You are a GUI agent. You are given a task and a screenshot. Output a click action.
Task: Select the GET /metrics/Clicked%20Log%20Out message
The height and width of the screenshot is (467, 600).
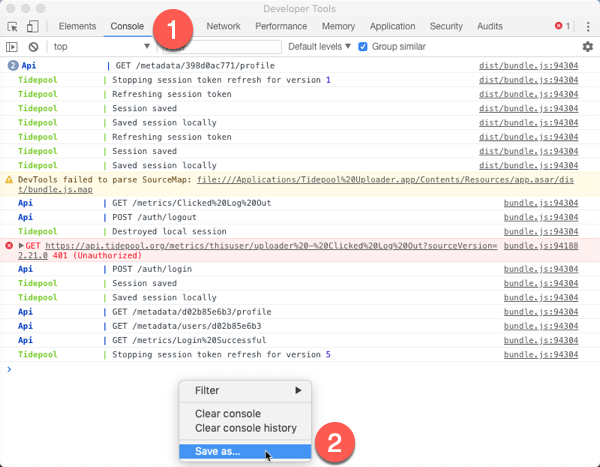(x=191, y=203)
